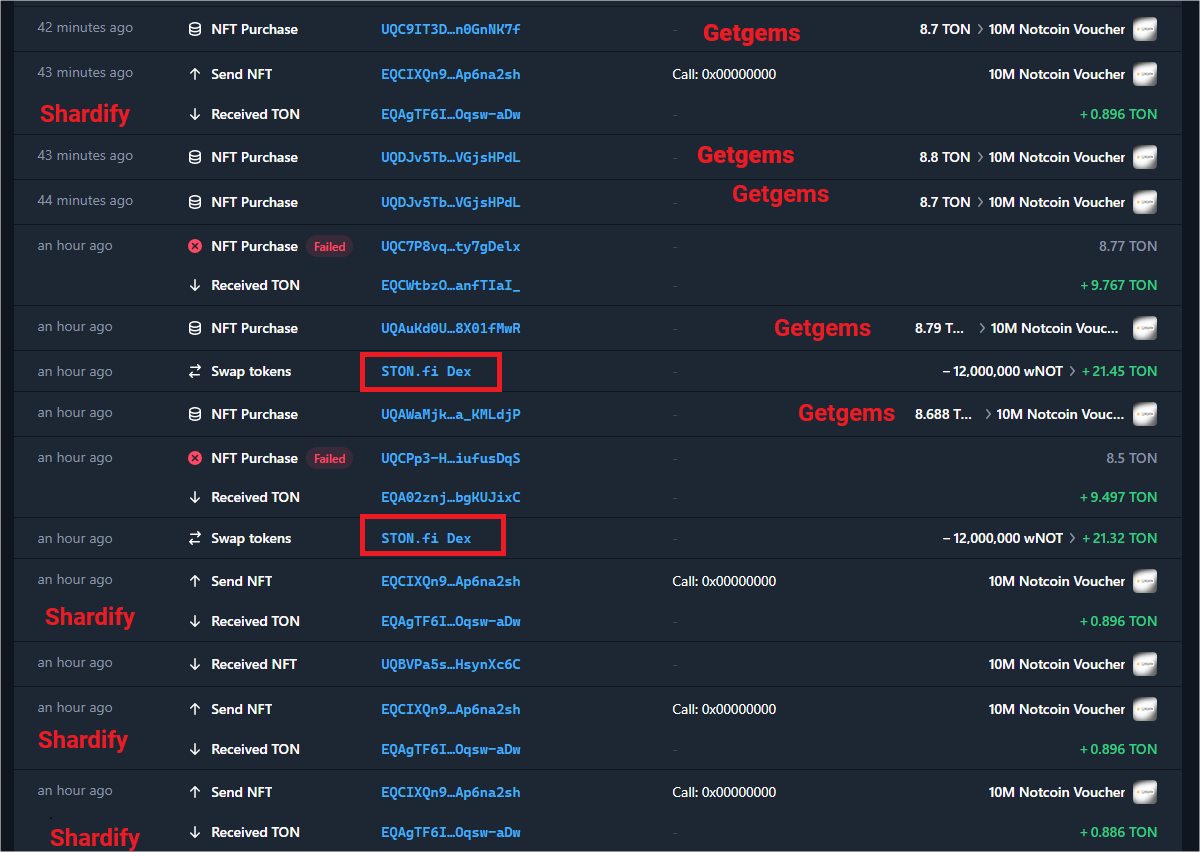The width and height of the screenshot is (1200, 852).
Task: Click Call: 0x00000000 in 43 minutes ago row
Action: point(724,74)
